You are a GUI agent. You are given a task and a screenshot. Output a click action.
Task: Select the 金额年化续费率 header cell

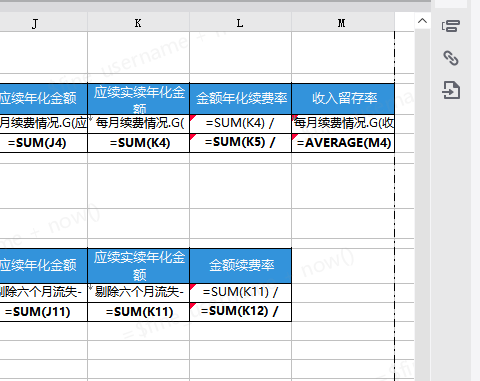(x=240, y=99)
